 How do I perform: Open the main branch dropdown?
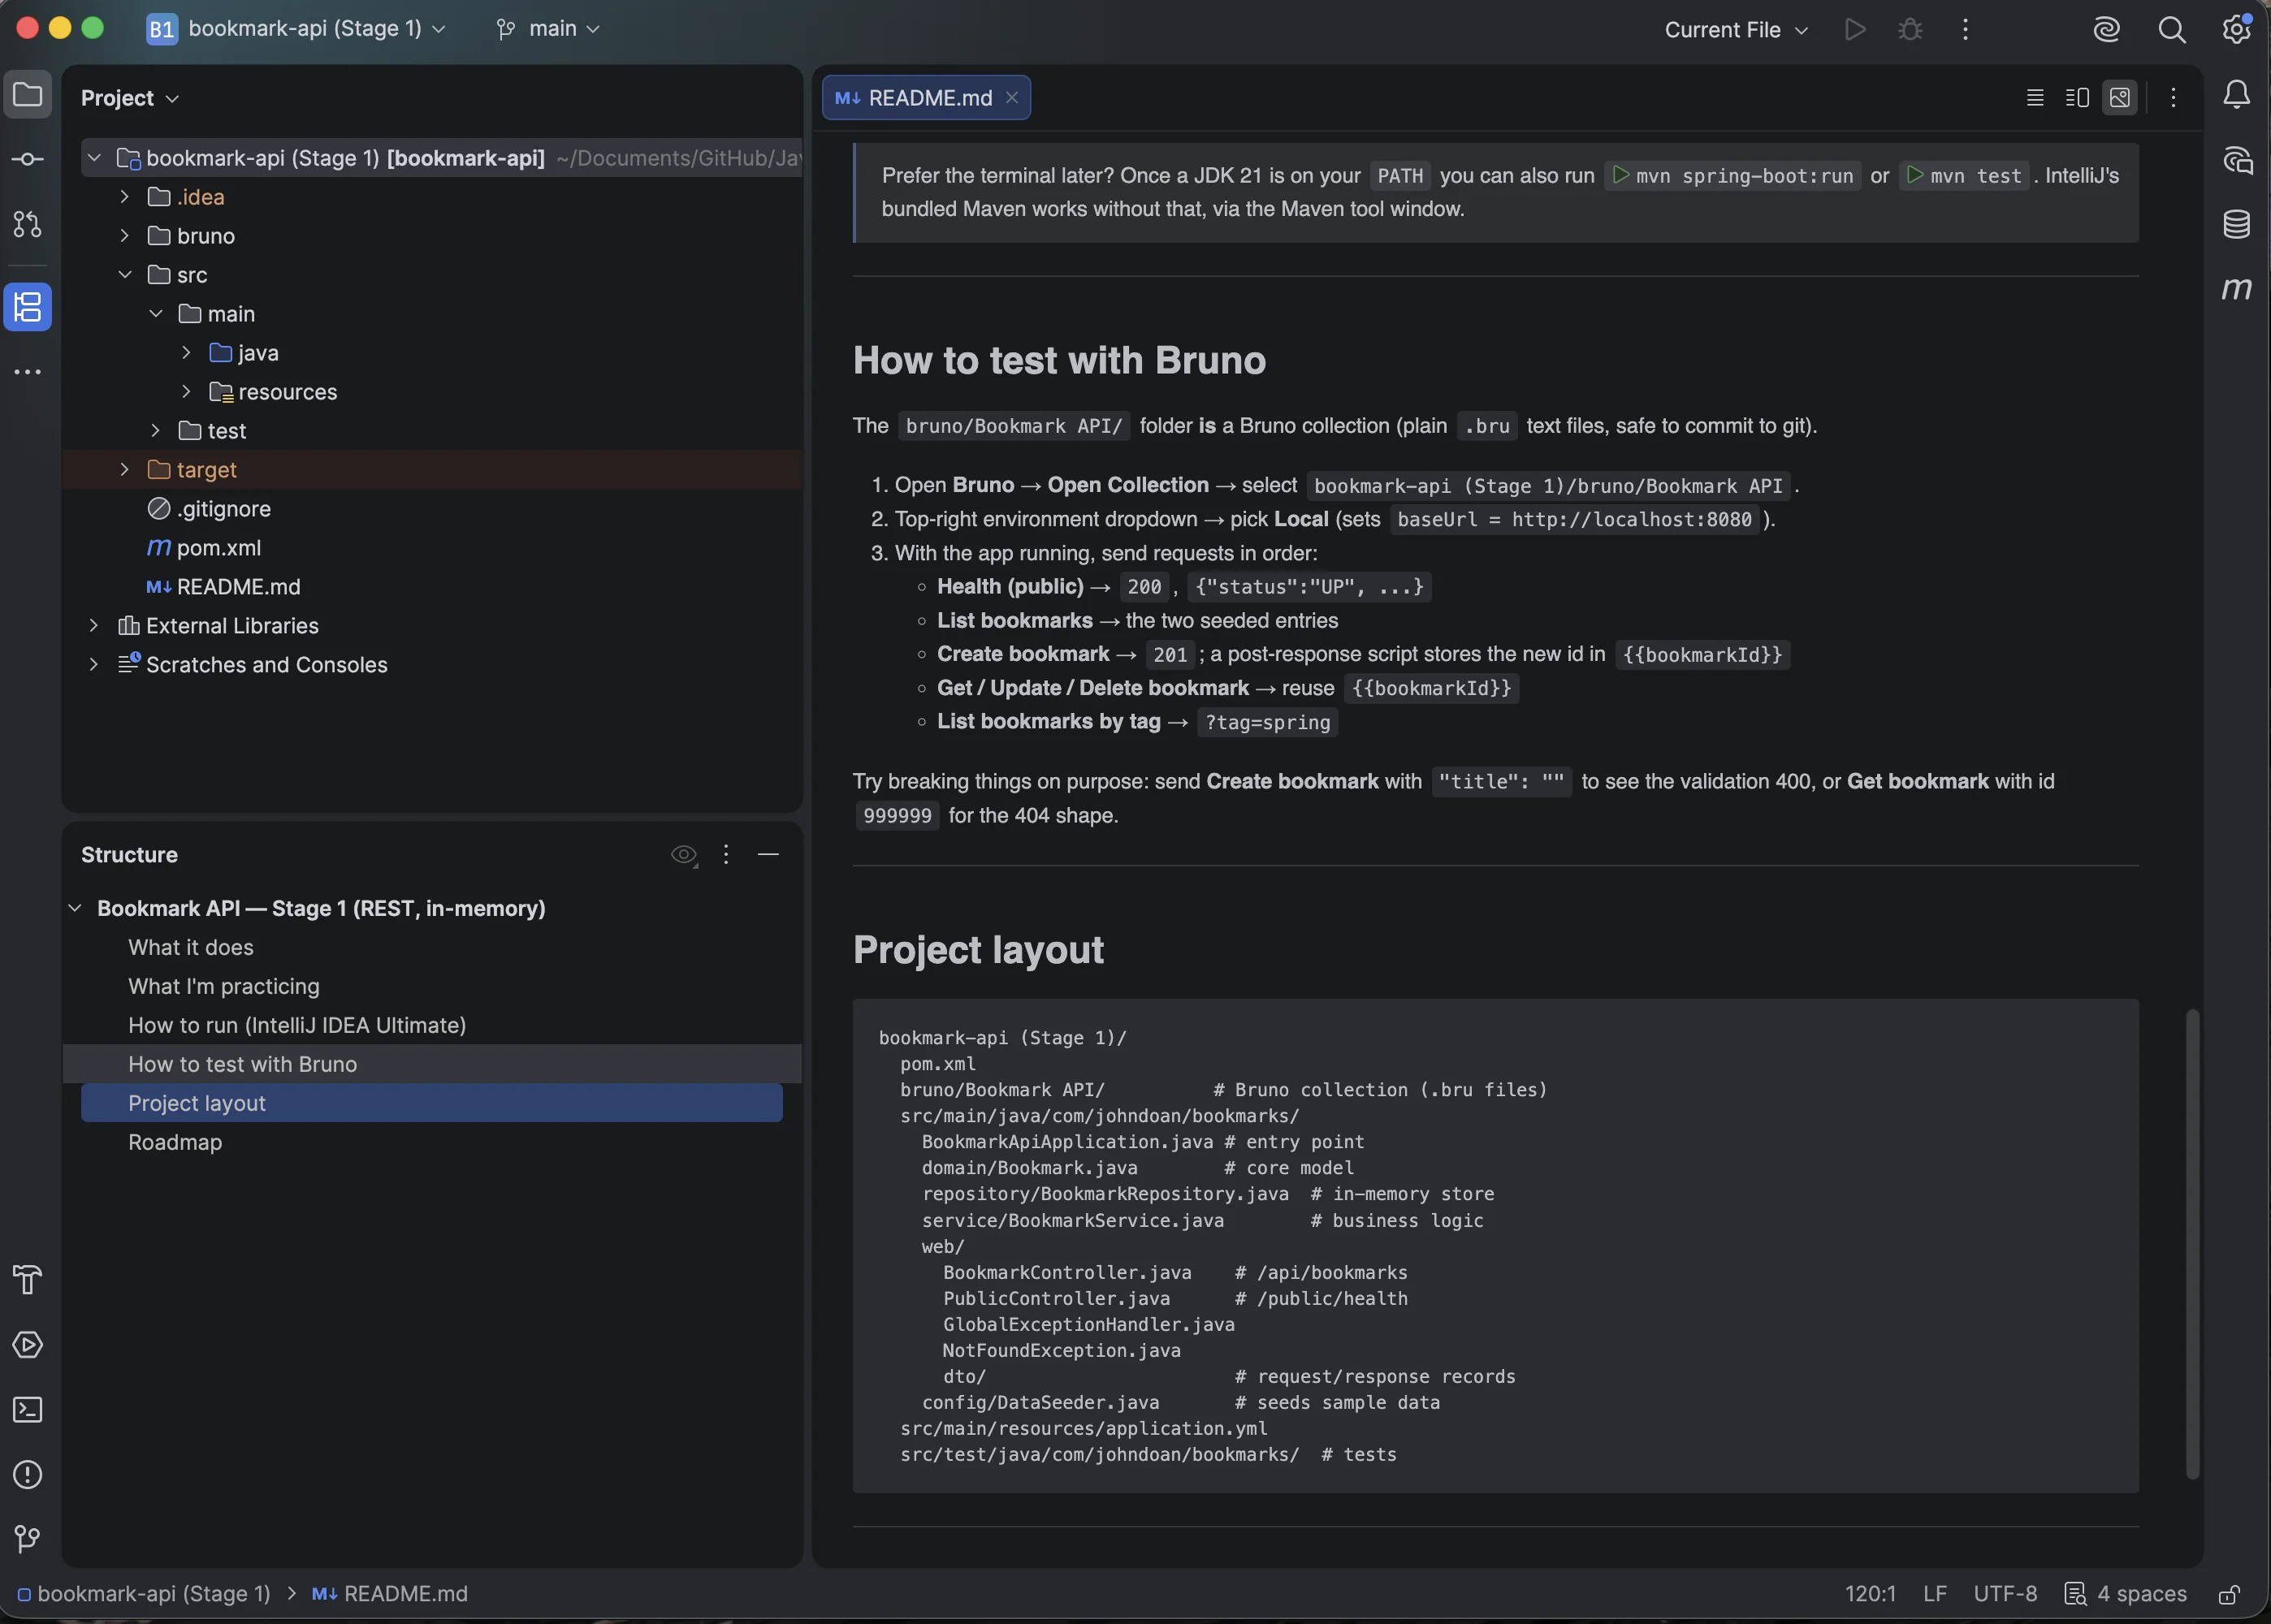(548, 29)
